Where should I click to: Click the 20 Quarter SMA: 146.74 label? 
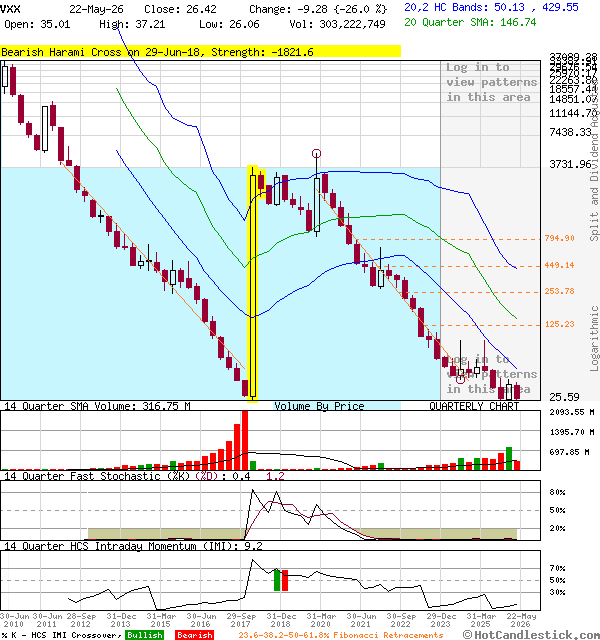(470, 22)
